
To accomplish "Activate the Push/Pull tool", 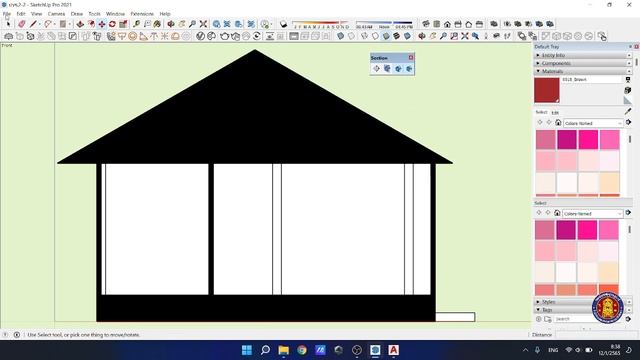I will coord(80,24).
